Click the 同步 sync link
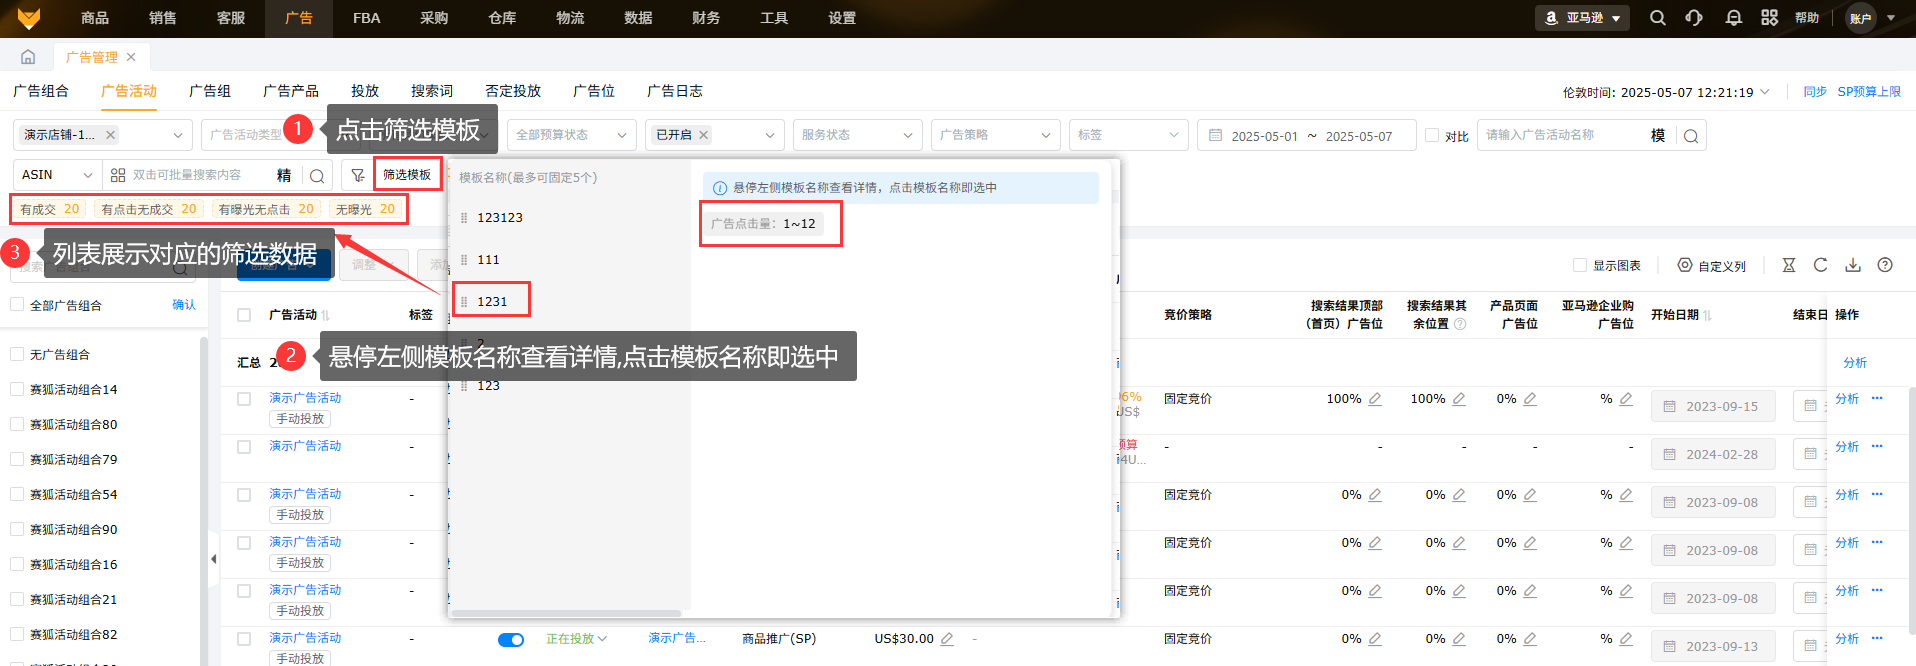The height and width of the screenshot is (666, 1916). tap(1815, 92)
